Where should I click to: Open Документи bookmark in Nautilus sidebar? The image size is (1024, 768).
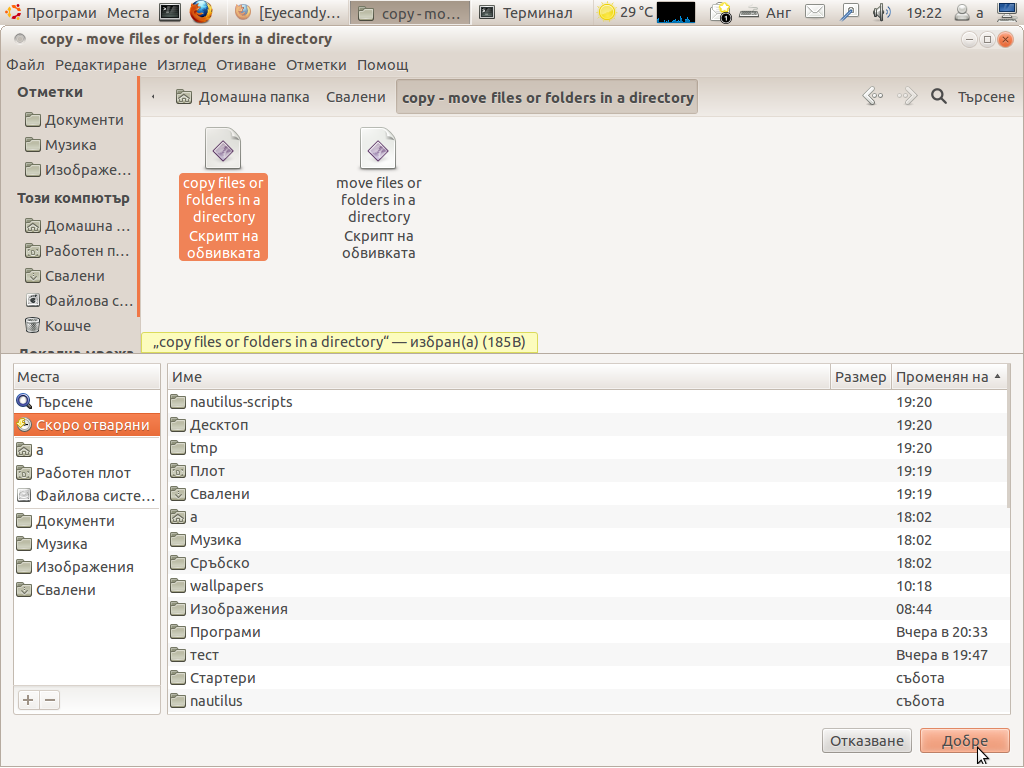pos(74,120)
